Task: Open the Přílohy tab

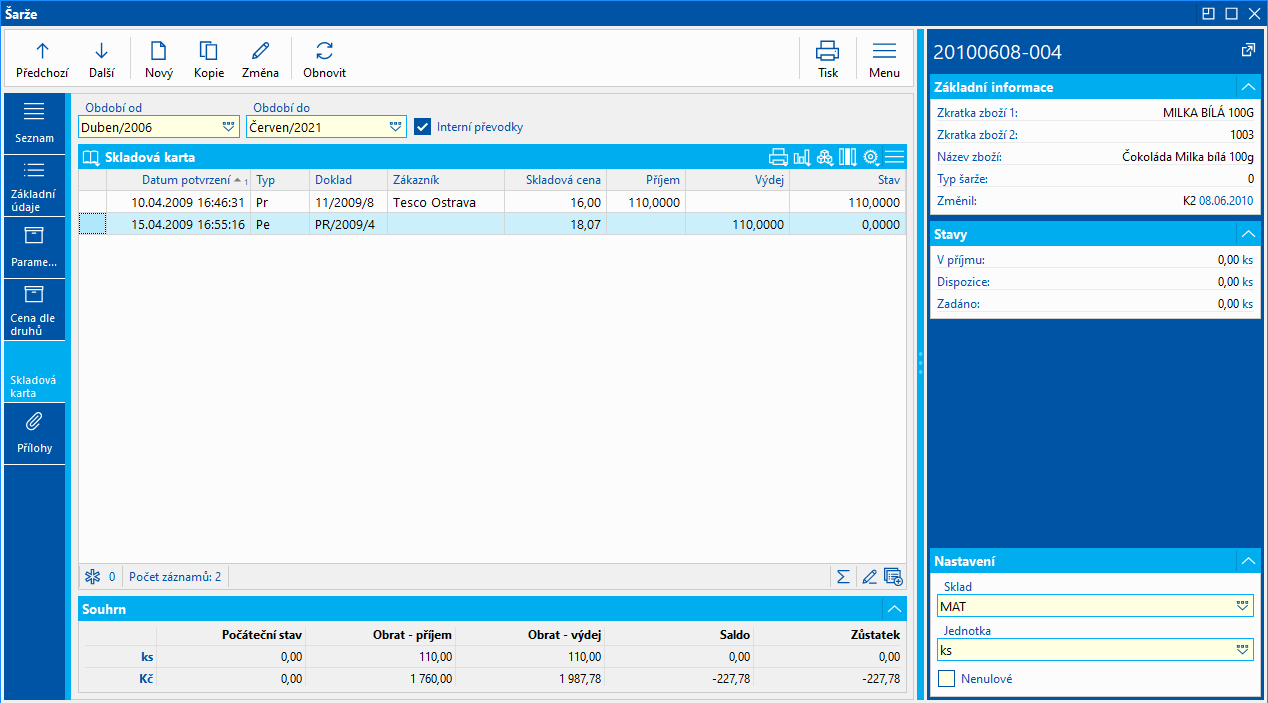Action: coord(34,433)
